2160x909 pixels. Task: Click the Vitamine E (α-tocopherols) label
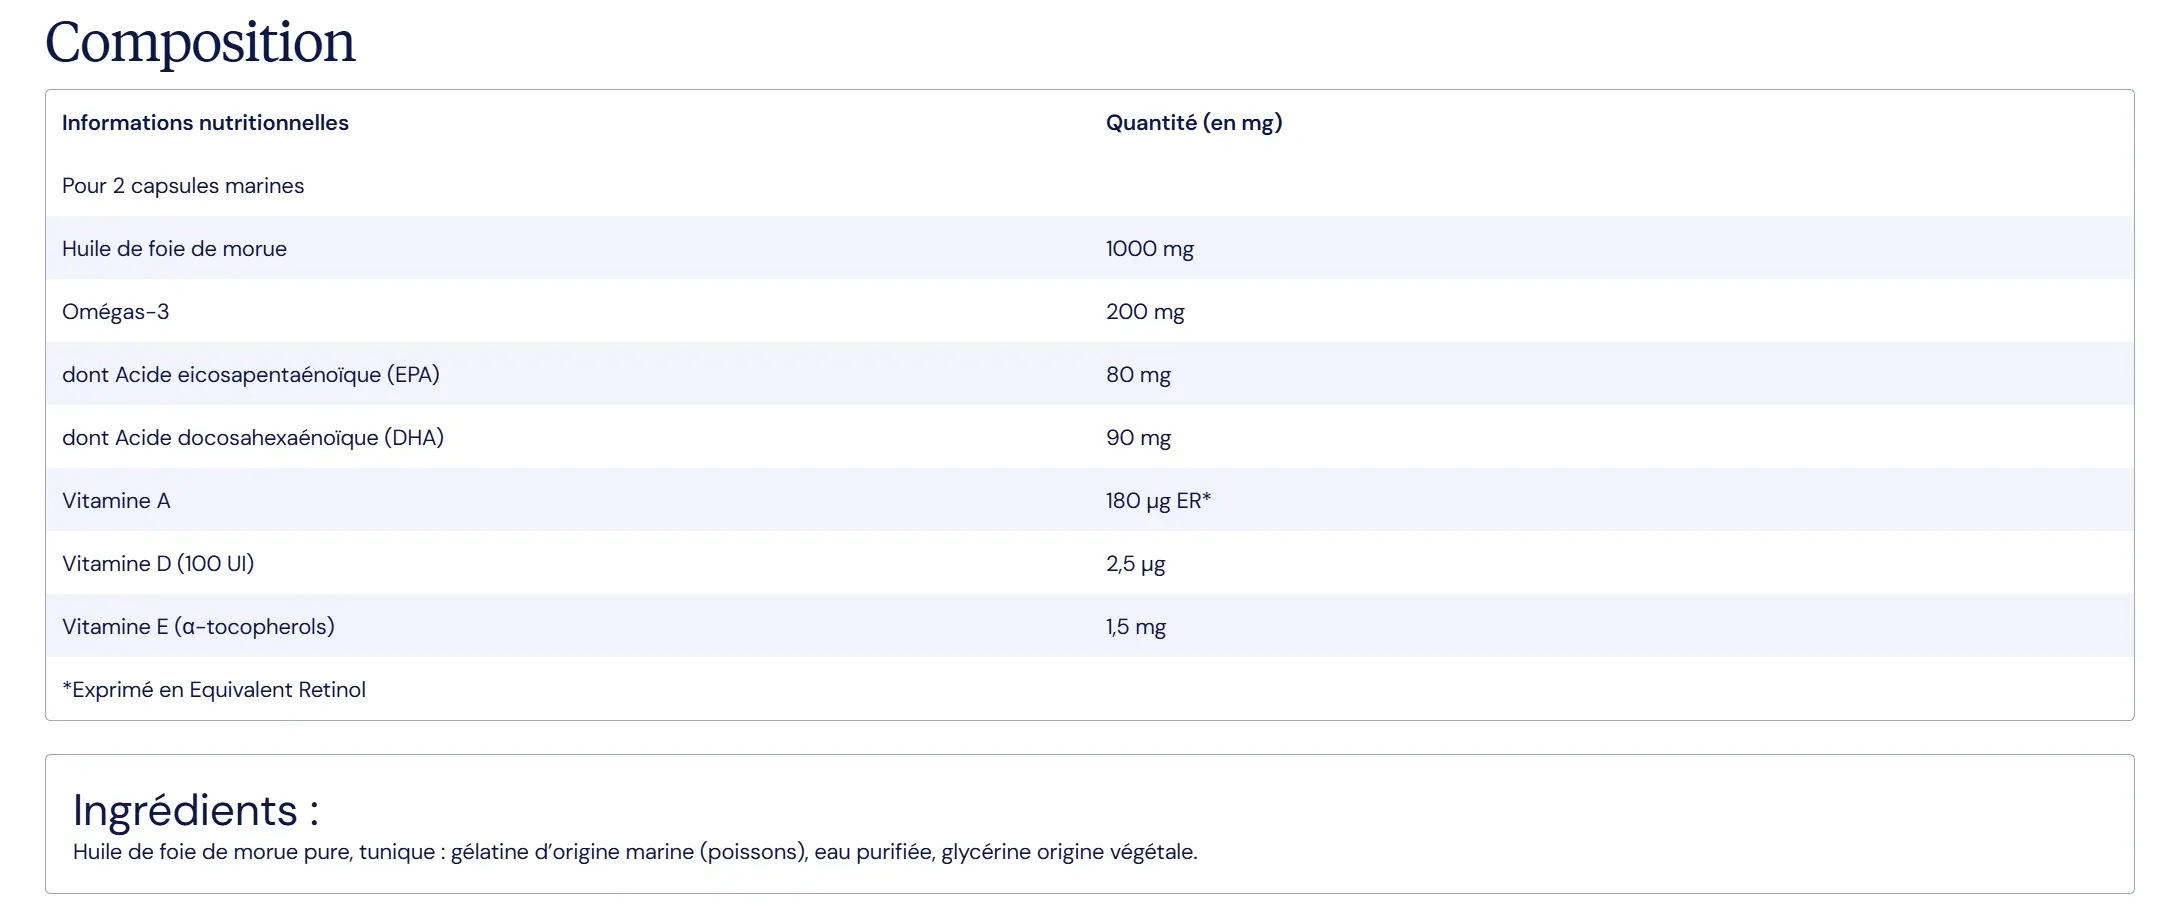pos(198,627)
